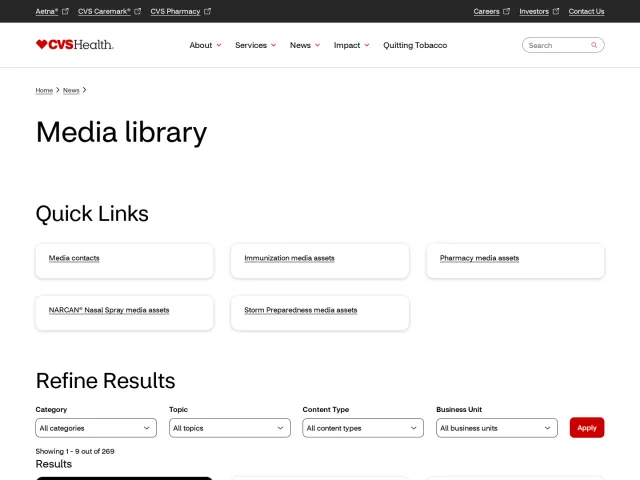
Task: Open NARCAN Nasal Spray media assets link
Action: click(x=109, y=310)
